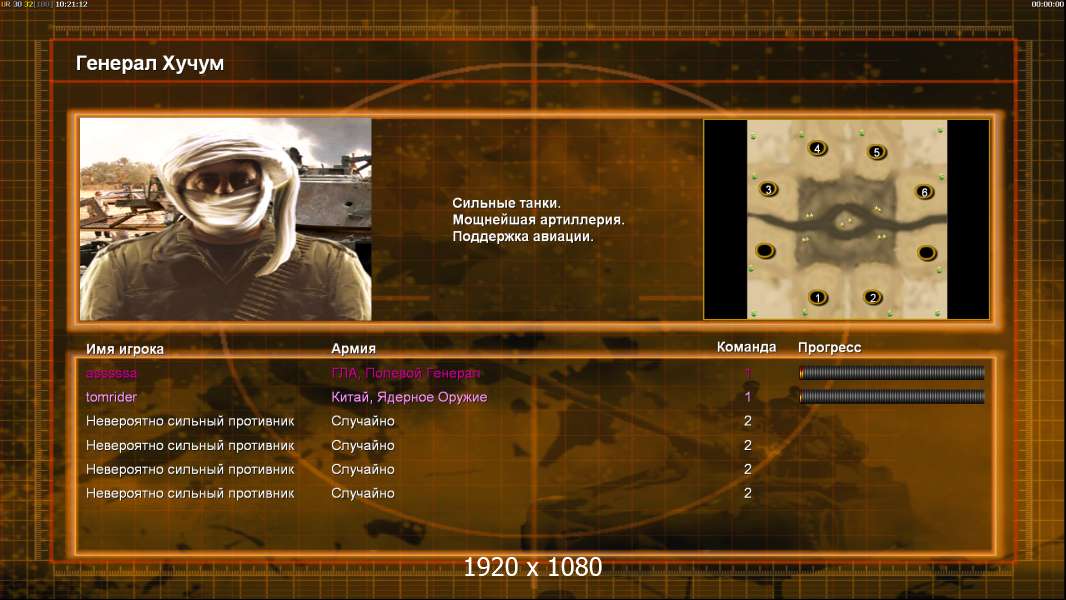Click the loading progress bar for tomrider
The width and height of the screenshot is (1066, 600).
coord(892,396)
